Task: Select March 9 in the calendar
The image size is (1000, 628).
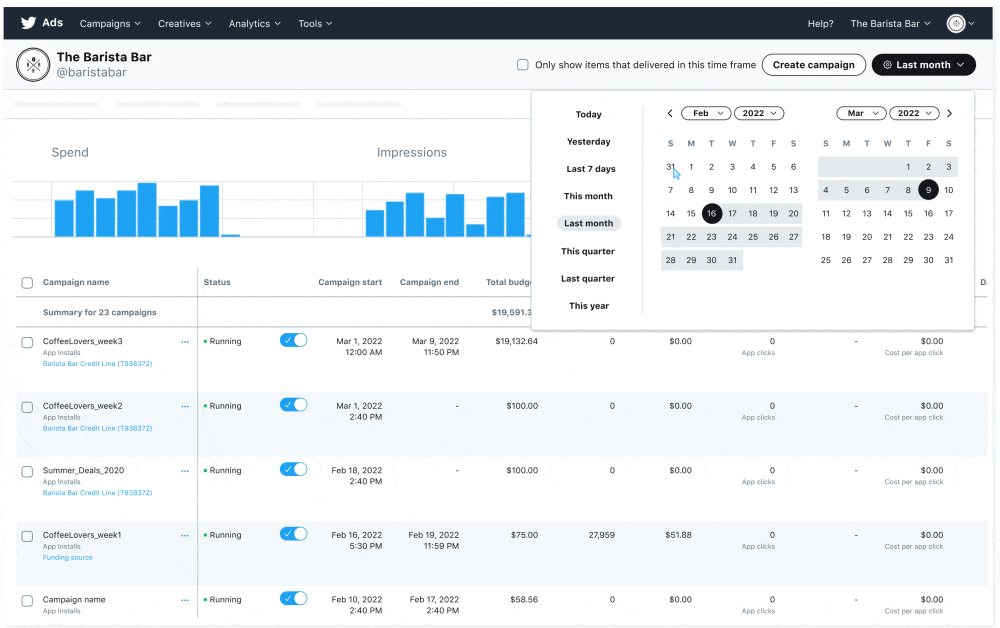Action: [929, 190]
